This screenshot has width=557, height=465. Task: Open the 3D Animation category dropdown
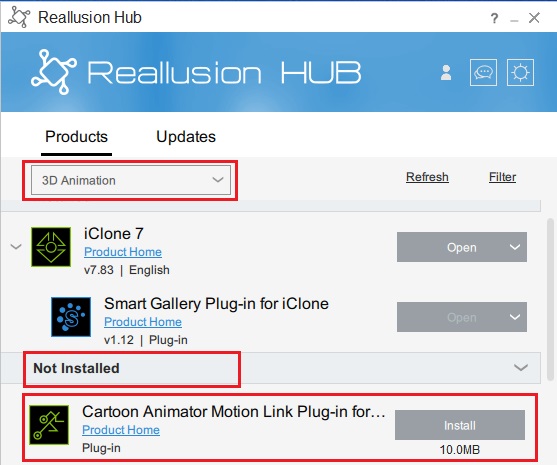tap(131, 180)
